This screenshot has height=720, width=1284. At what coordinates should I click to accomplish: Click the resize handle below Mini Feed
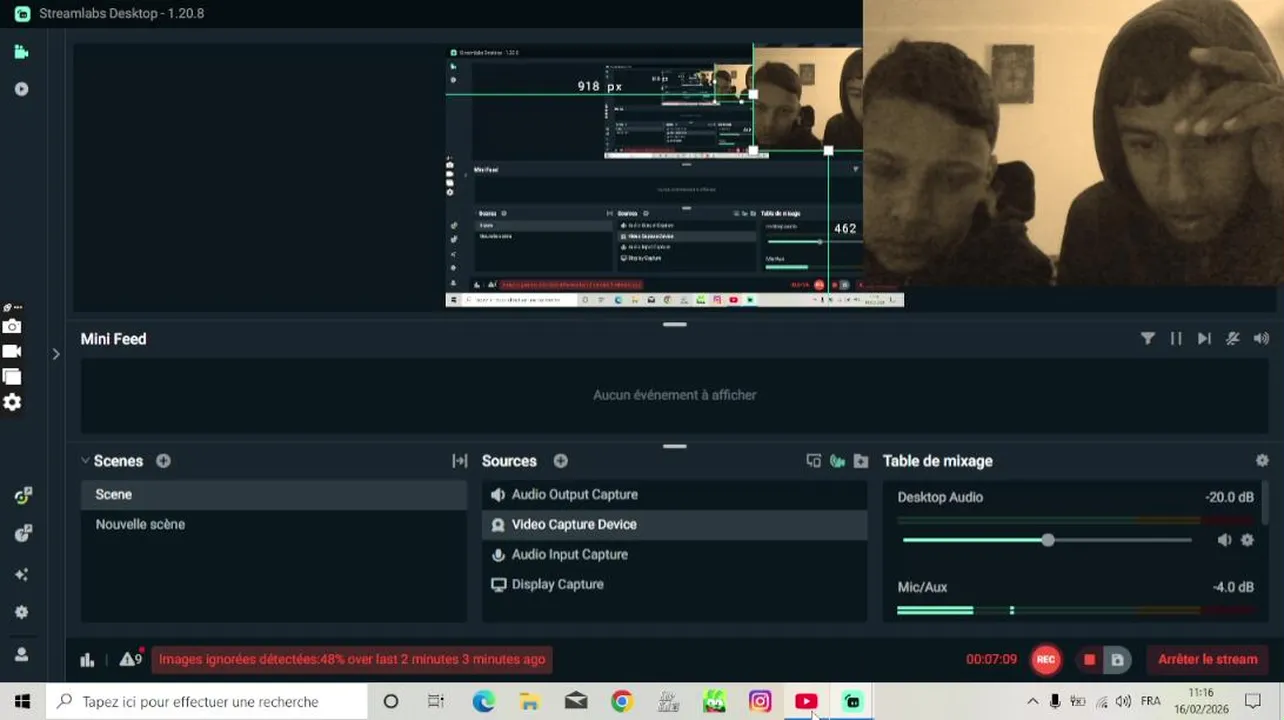pos(675,446)
